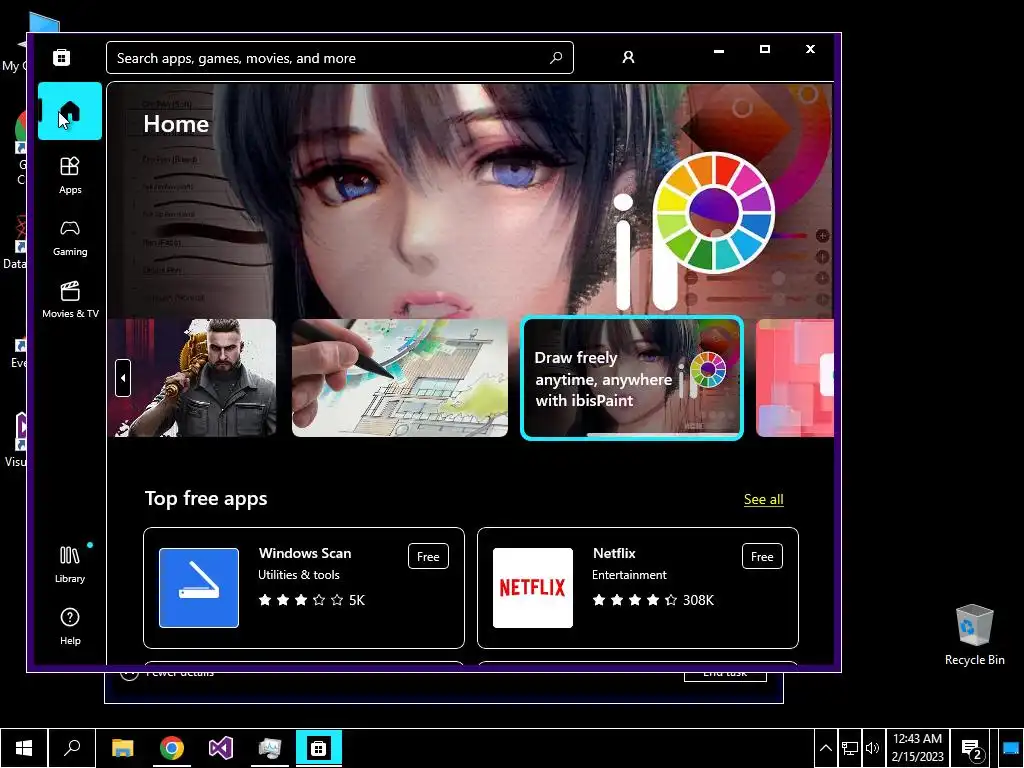
Task: Open the user profile account icon
Action: 628,57
